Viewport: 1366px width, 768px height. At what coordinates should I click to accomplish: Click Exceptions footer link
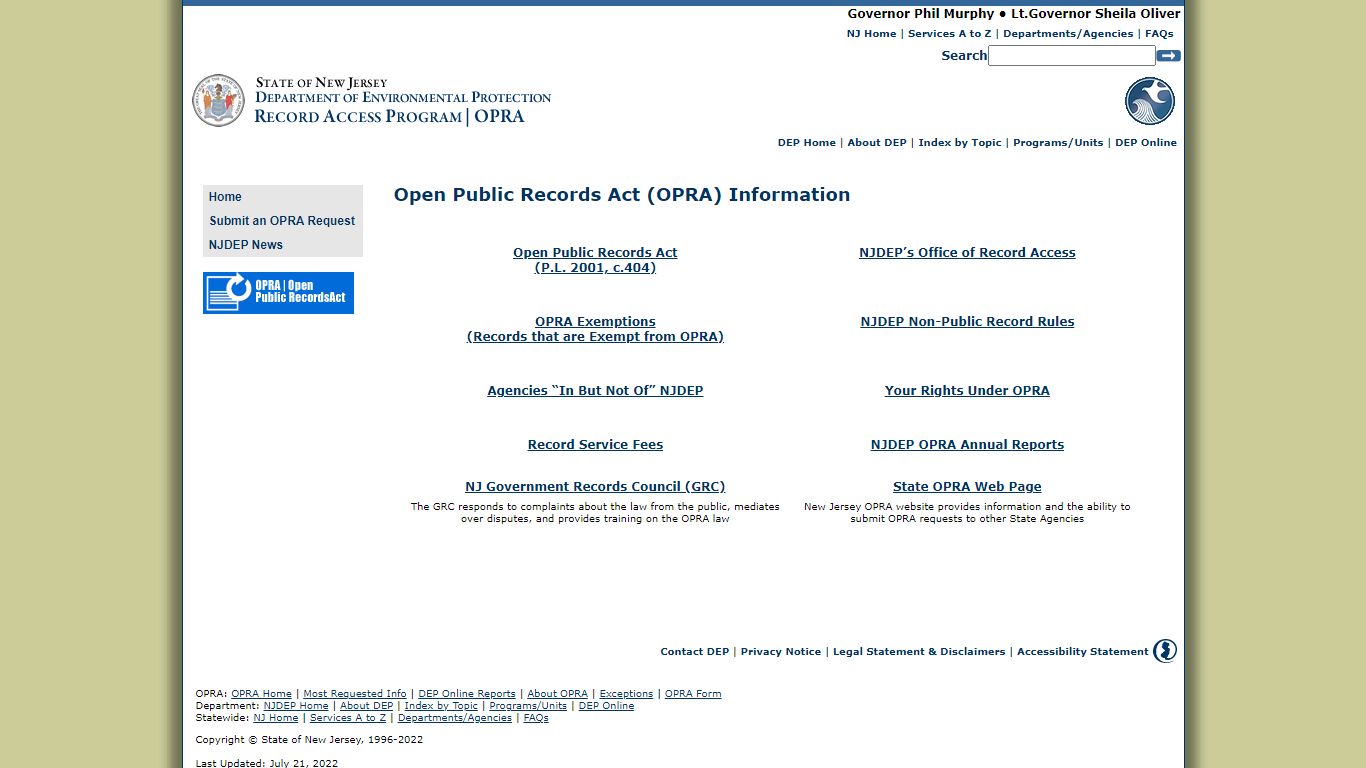[626, 694]
